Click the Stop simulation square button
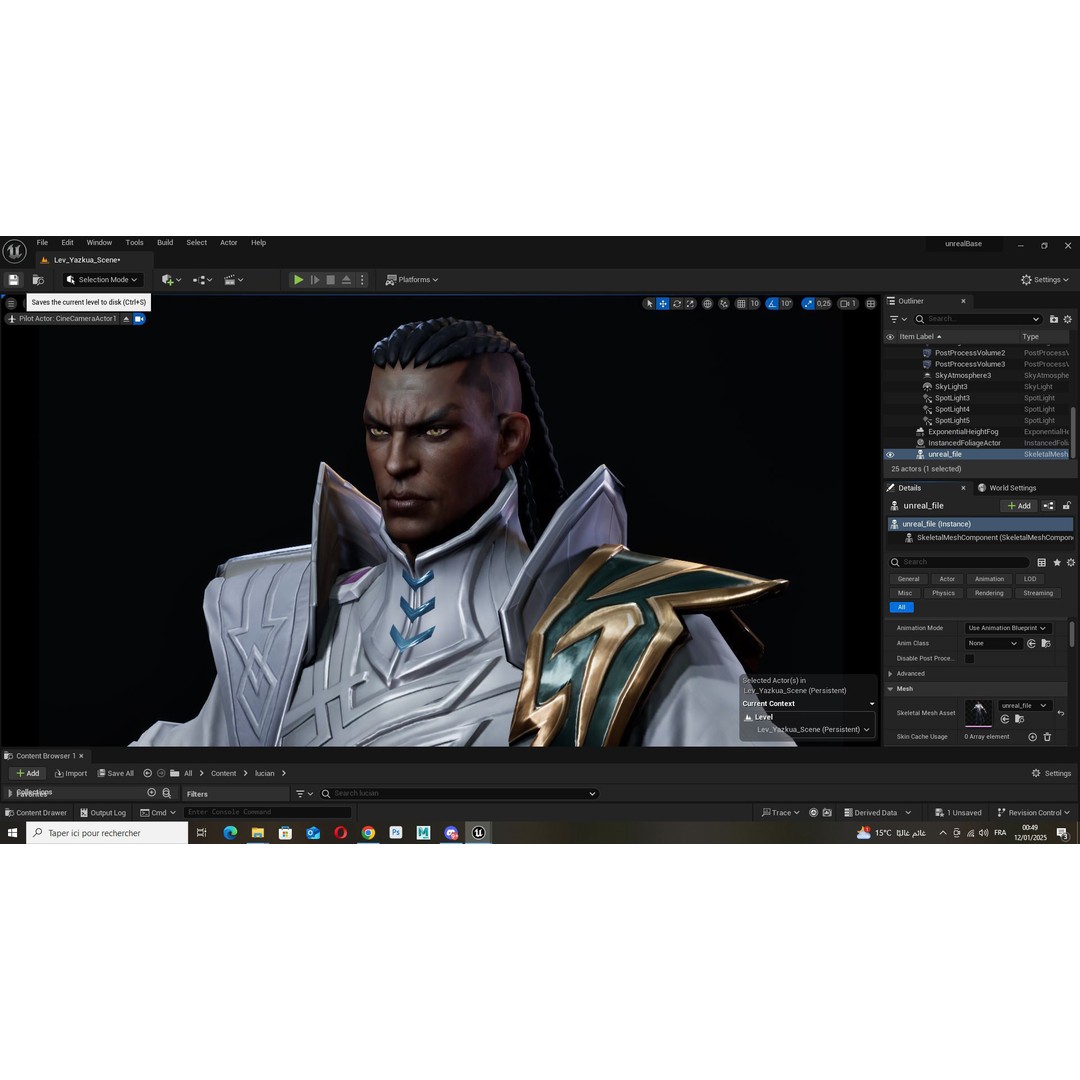The height and width of the screenshot is (1080, 1080). coord(331,280)
